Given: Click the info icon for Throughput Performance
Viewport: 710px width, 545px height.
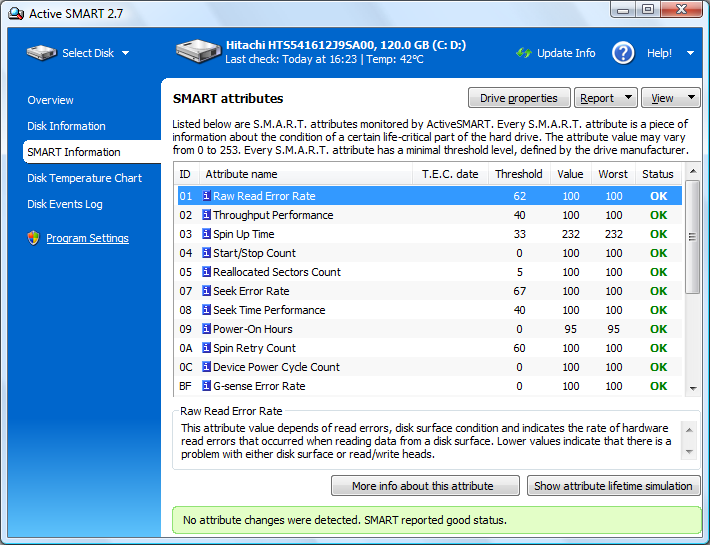Looking at the screenshot, I should coord(206,215).
